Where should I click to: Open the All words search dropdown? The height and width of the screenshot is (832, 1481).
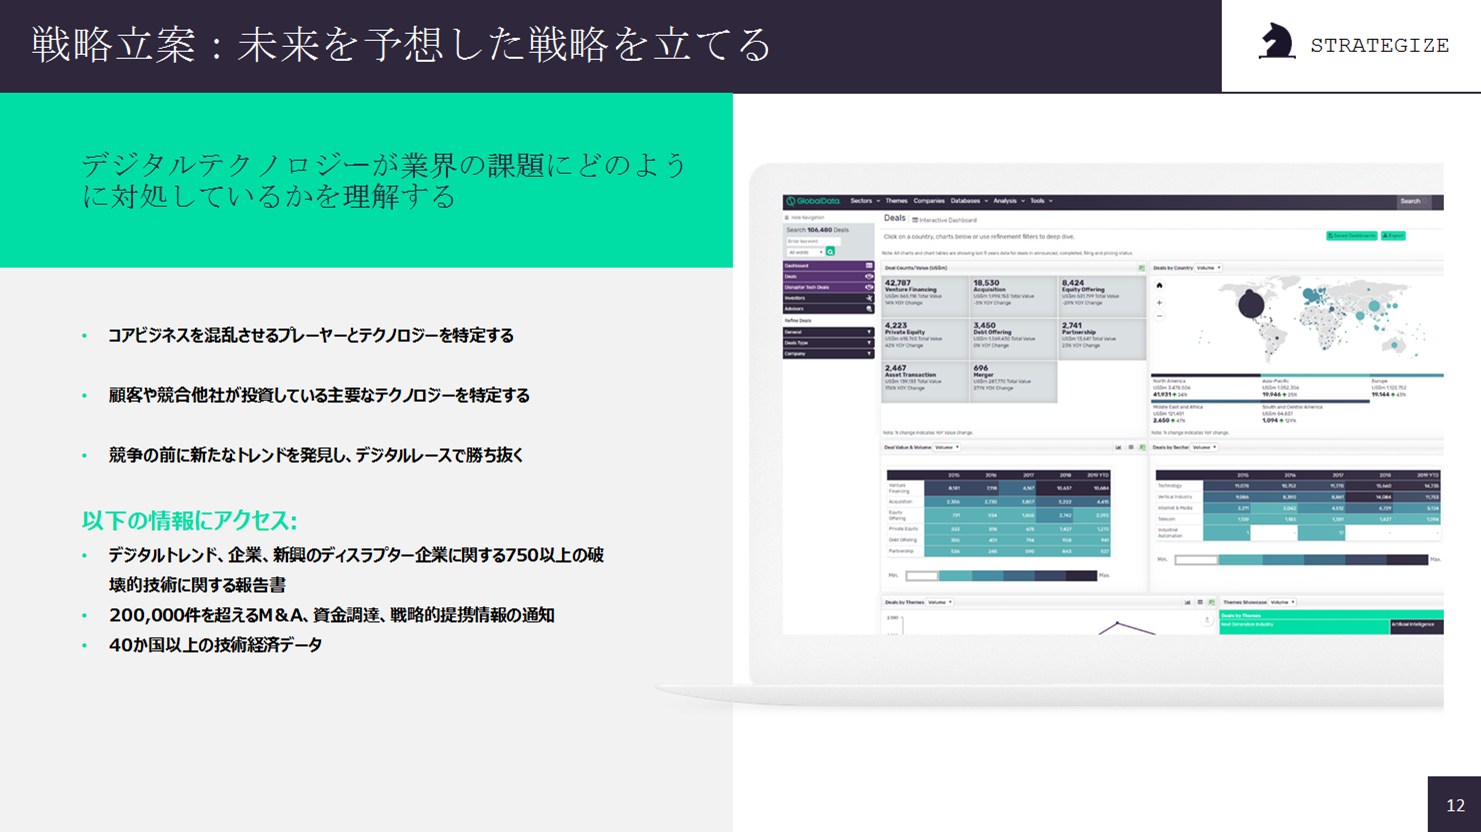coord(805,252)
